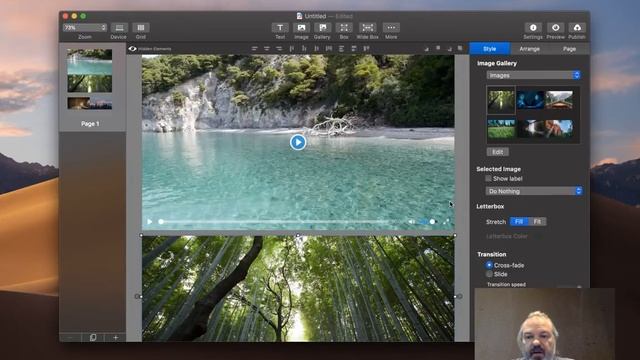Click the Device toolbar button
The height and width of the screenshot is (360, 640).
(119, 28)
